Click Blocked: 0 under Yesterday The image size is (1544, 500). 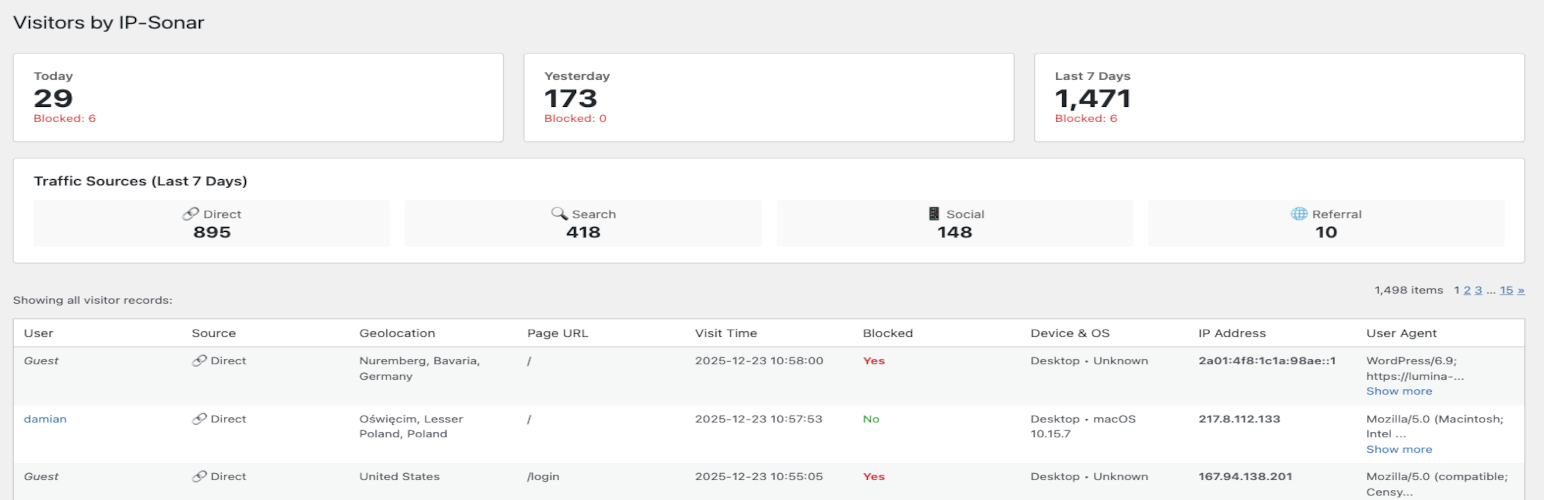tap(575, 118)
